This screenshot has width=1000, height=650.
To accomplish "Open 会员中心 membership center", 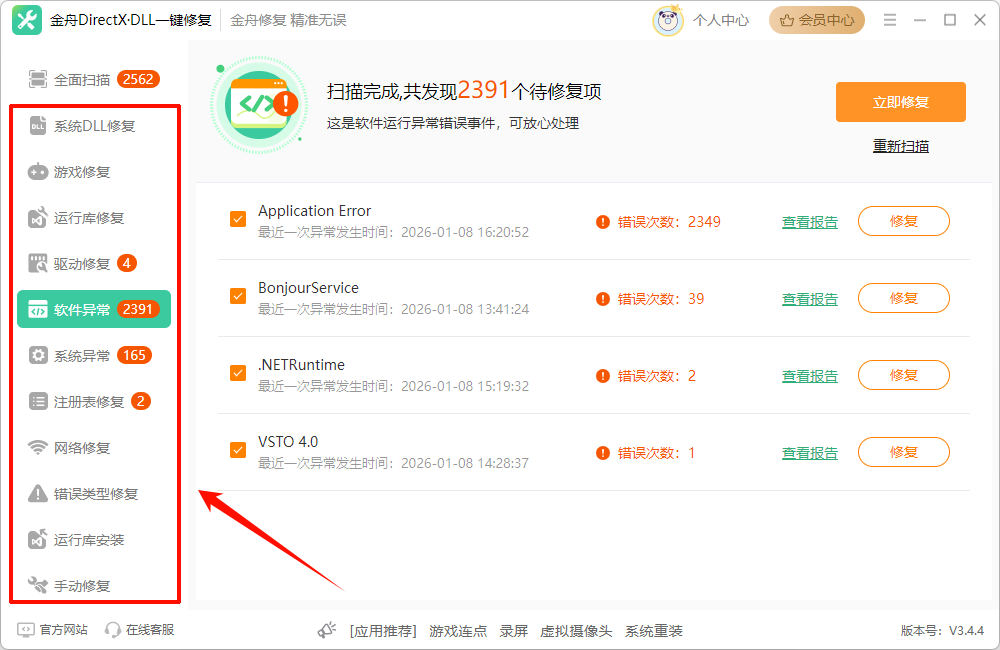I will tap(817, 19).
